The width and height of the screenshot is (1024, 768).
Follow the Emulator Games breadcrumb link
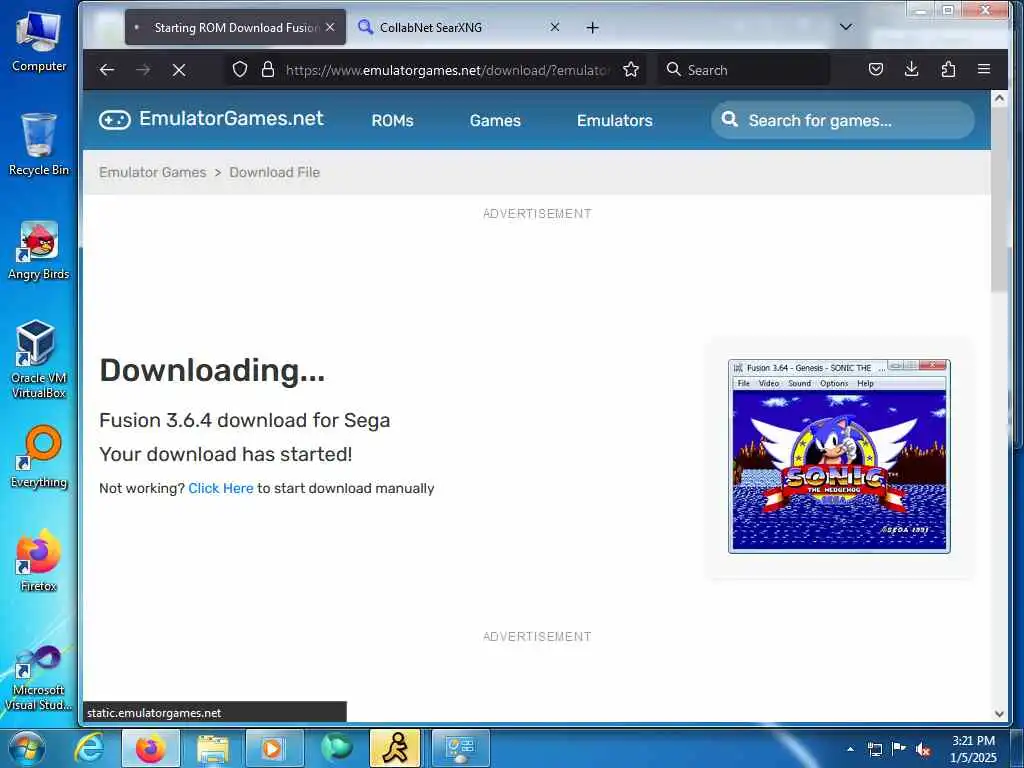pos(152,172)
